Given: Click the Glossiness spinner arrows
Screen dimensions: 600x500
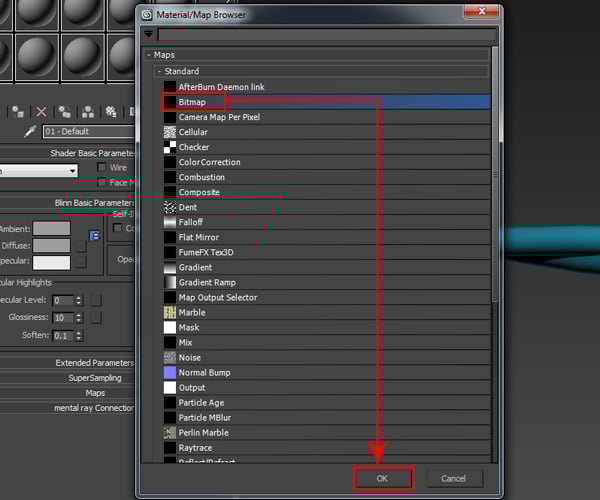Looking at the screenshot, I should point(78,318).
